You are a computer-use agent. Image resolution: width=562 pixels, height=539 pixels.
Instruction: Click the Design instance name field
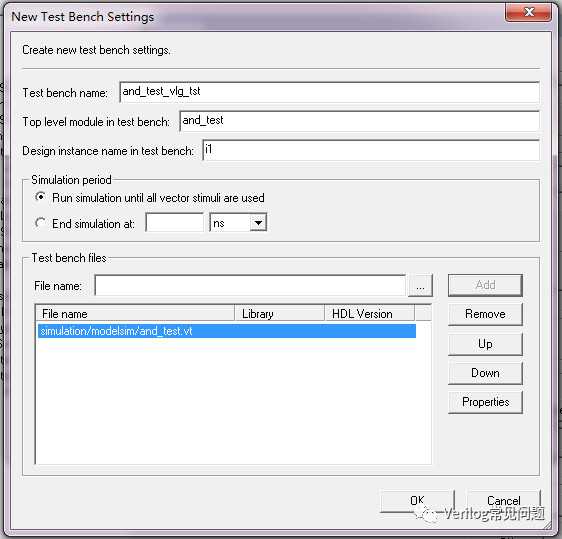(371, 150)
